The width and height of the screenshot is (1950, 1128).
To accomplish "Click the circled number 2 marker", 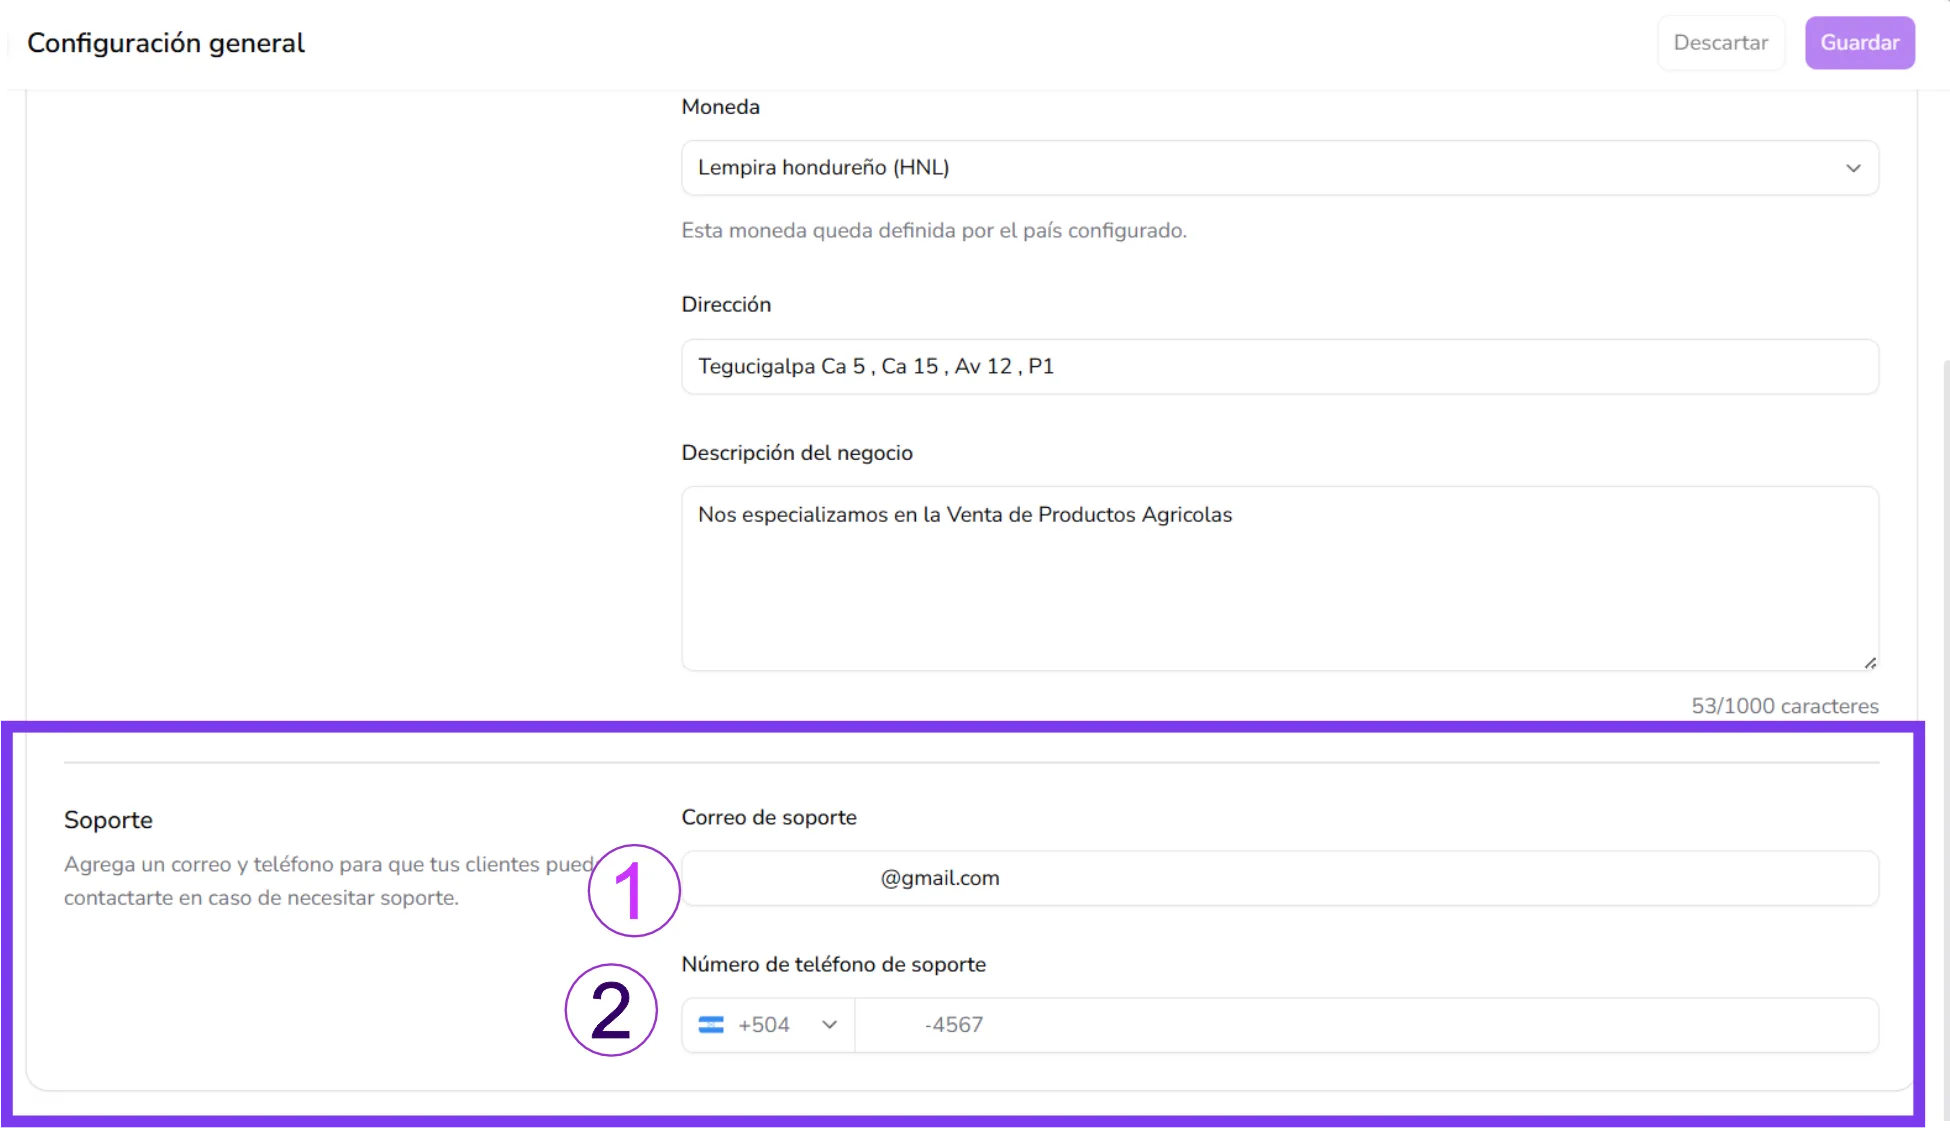I will pos(611,1010).
